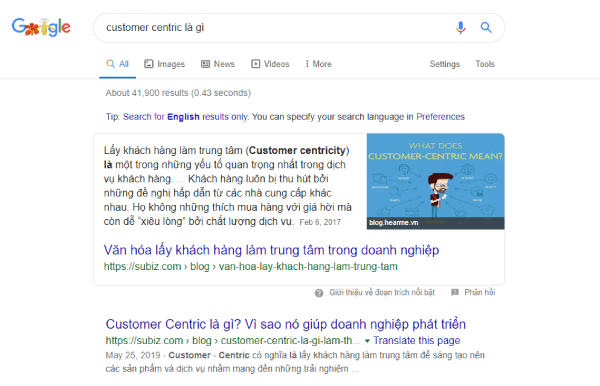Click Translate this page link
Screen dimensions: 600x386
pos(417,340)
